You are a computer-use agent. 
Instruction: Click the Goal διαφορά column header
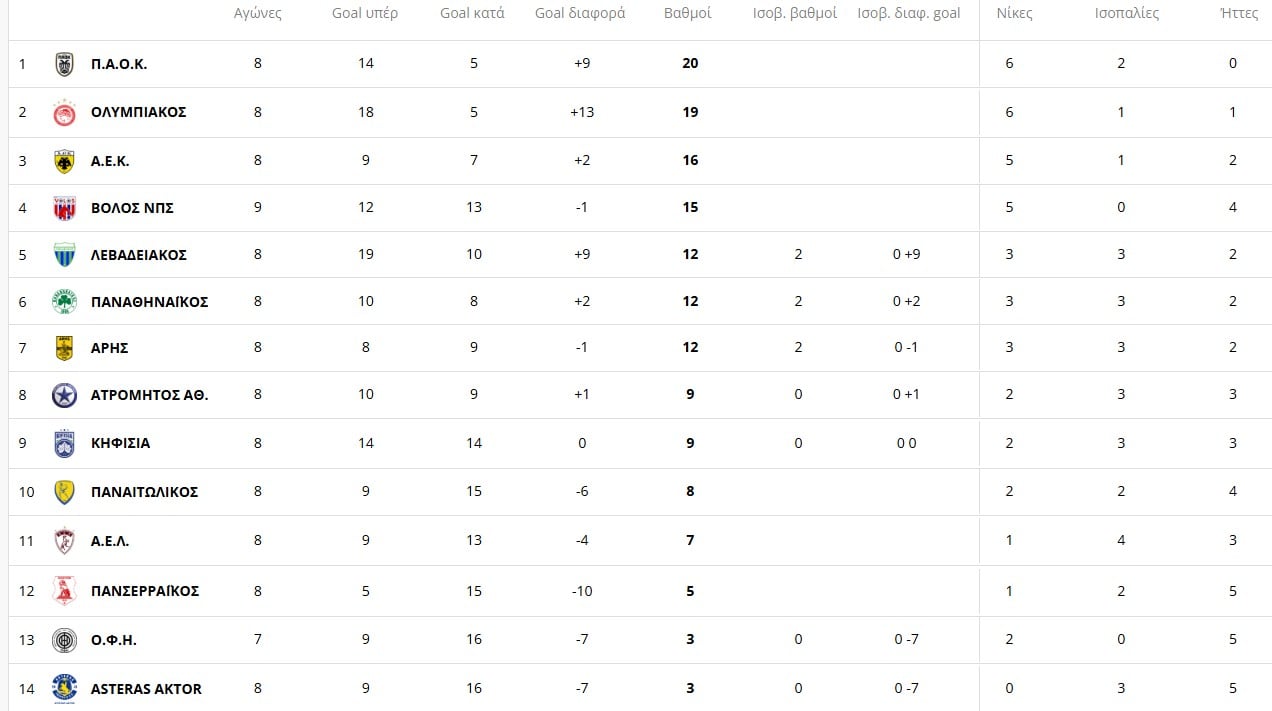pyautogui.click(x=580, y=14)
